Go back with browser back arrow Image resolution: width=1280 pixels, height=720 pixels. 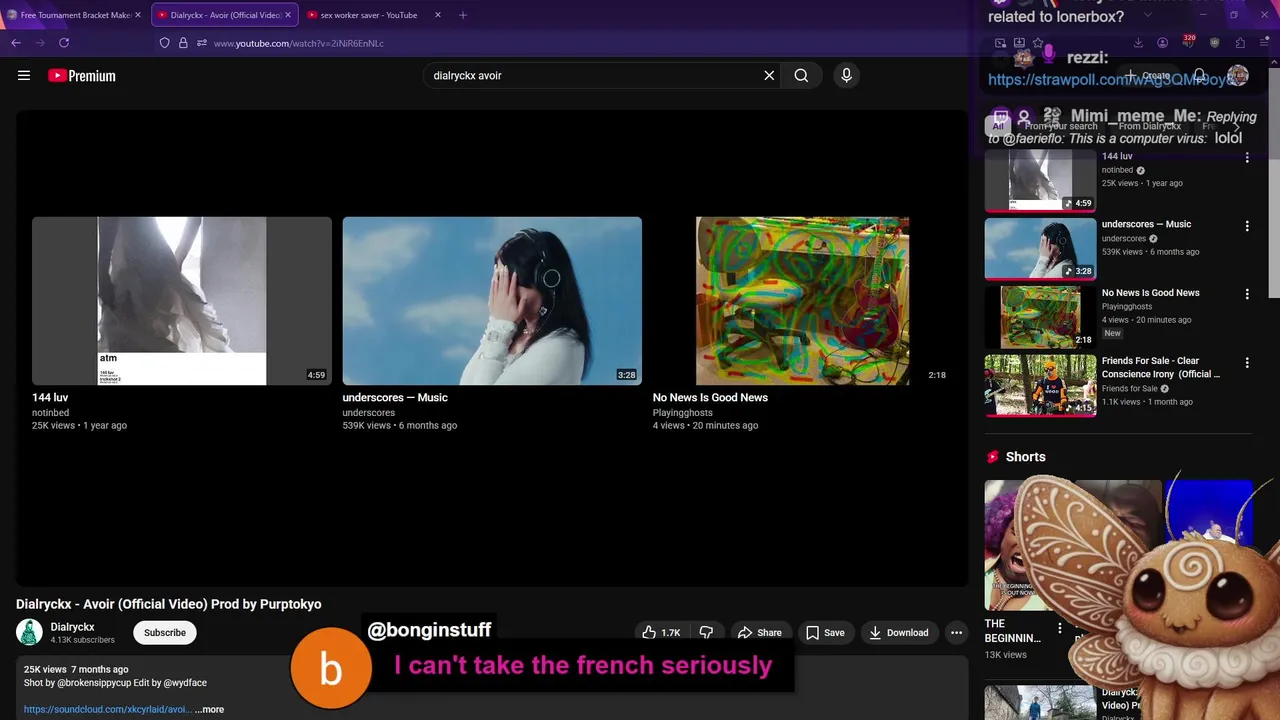point(16,43)
